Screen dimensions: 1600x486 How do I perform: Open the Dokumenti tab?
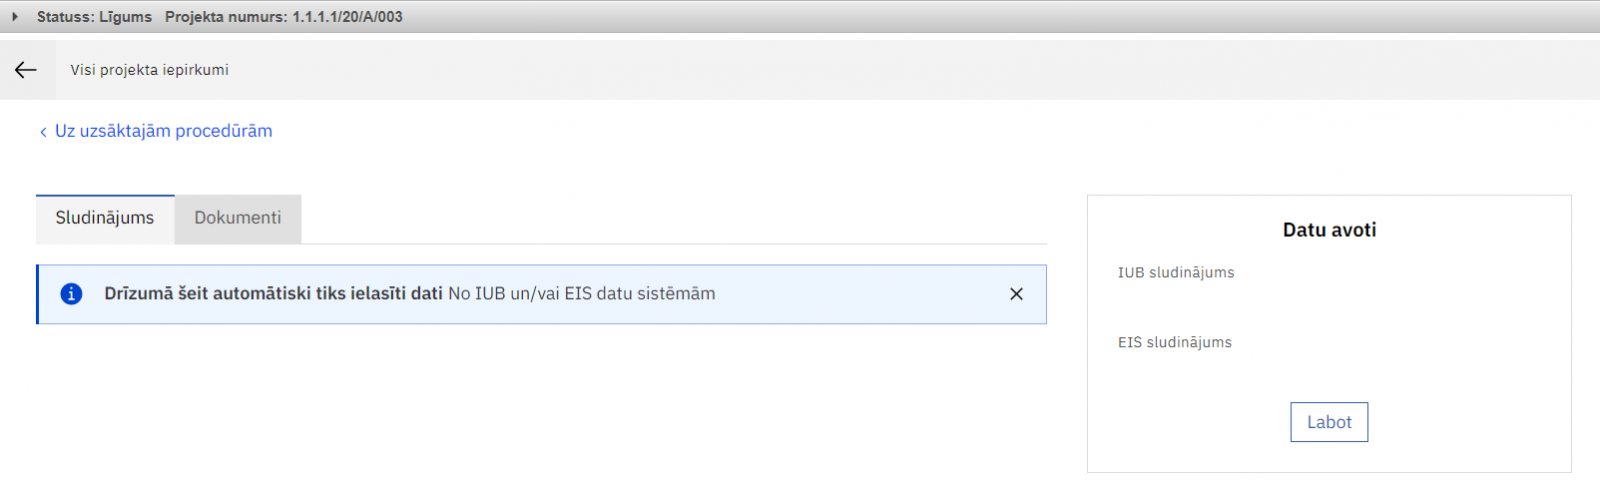238,218
